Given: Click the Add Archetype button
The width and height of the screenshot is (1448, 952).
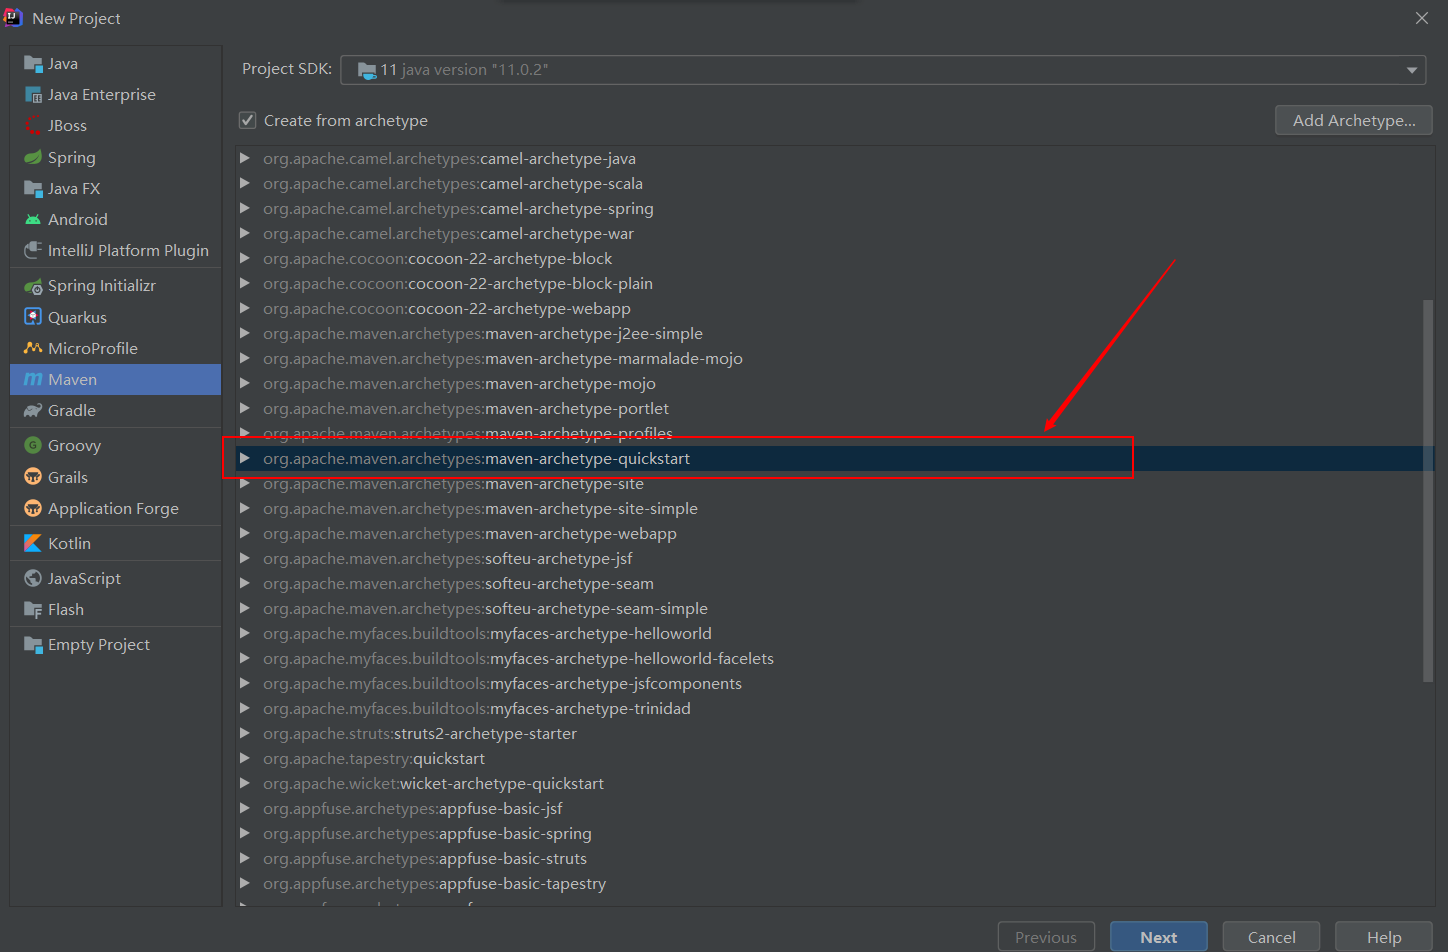Looking at the screenshot, I should [1354, 121].
